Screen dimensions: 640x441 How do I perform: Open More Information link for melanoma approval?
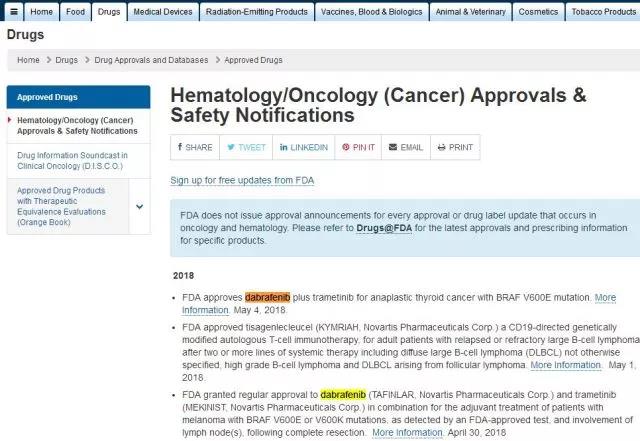coord(407,432)
